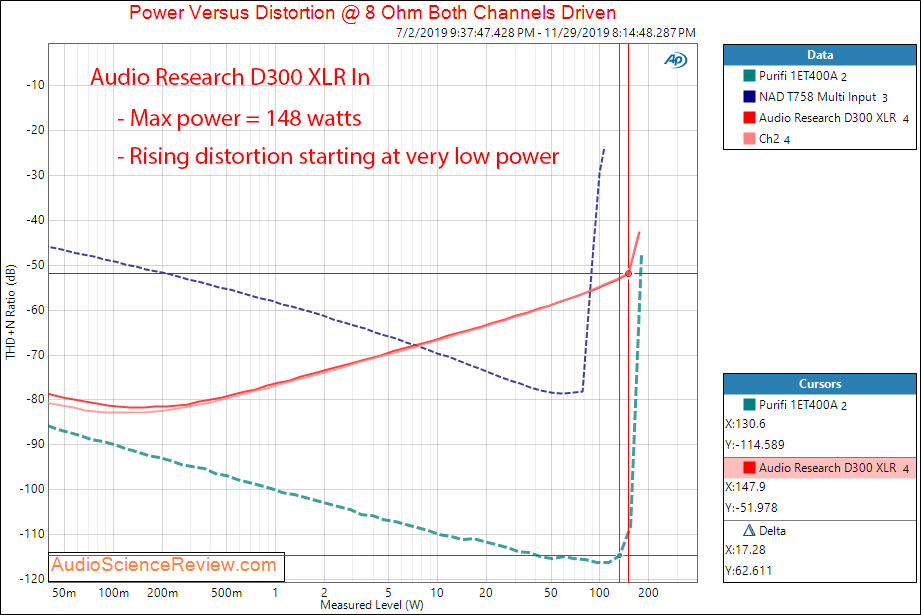This screenshot has width=921, height=615.
Task: Click the red cursor point on the Audio Research curve
Action: 628,274
